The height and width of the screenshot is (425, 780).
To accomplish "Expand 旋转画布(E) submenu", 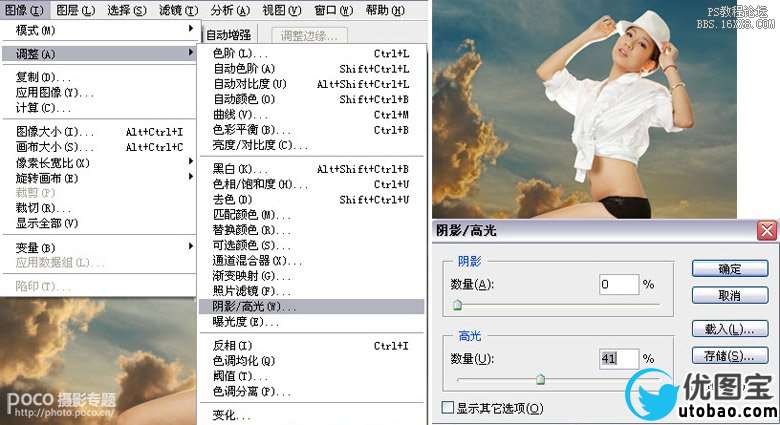I will (x=99, y=178).
